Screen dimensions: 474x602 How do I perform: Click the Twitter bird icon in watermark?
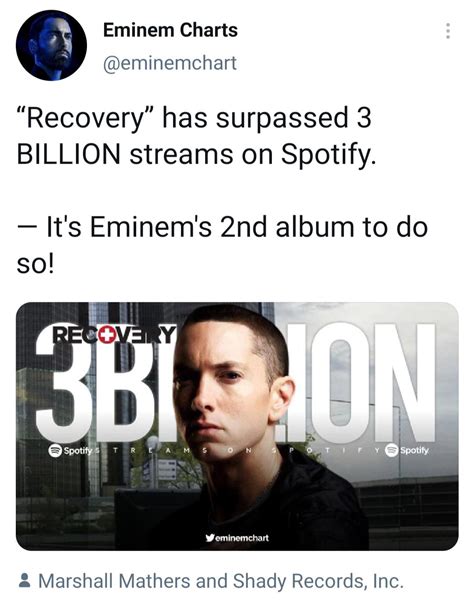tap(210, 538)
